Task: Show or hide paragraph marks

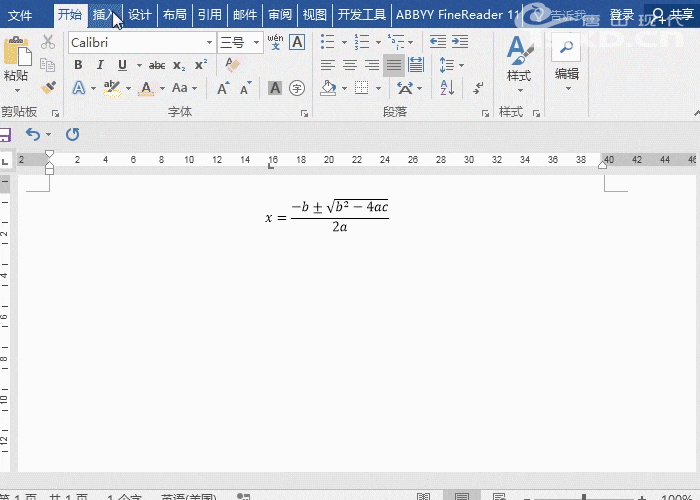Action: click(x=478, y=88)
